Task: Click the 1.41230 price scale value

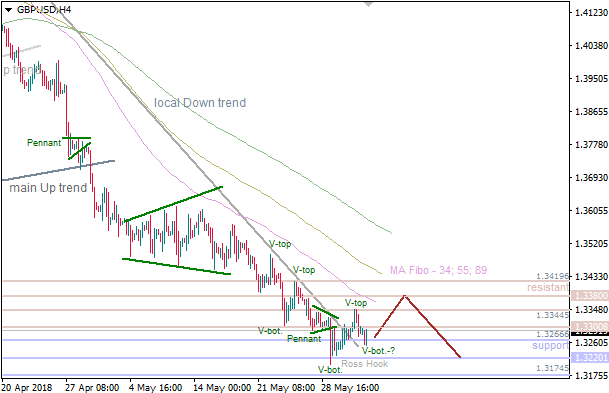Action: (591, 12)
